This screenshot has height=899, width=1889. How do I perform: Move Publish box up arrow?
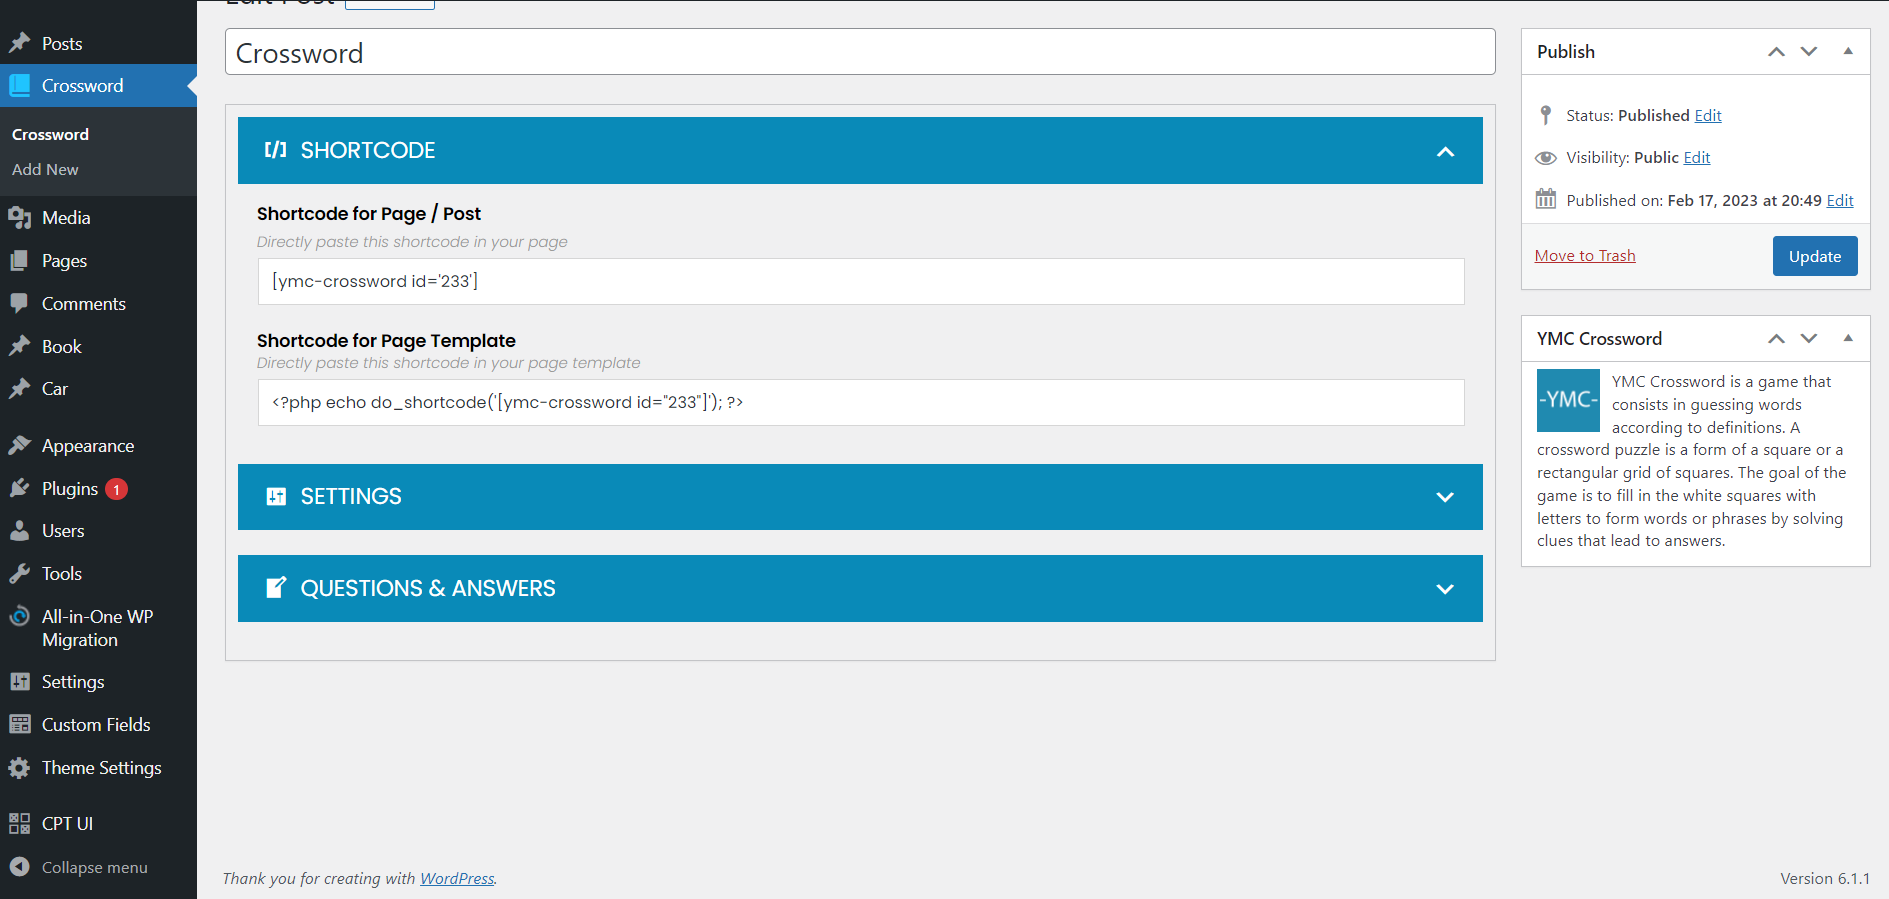[x=1776, y=52]
